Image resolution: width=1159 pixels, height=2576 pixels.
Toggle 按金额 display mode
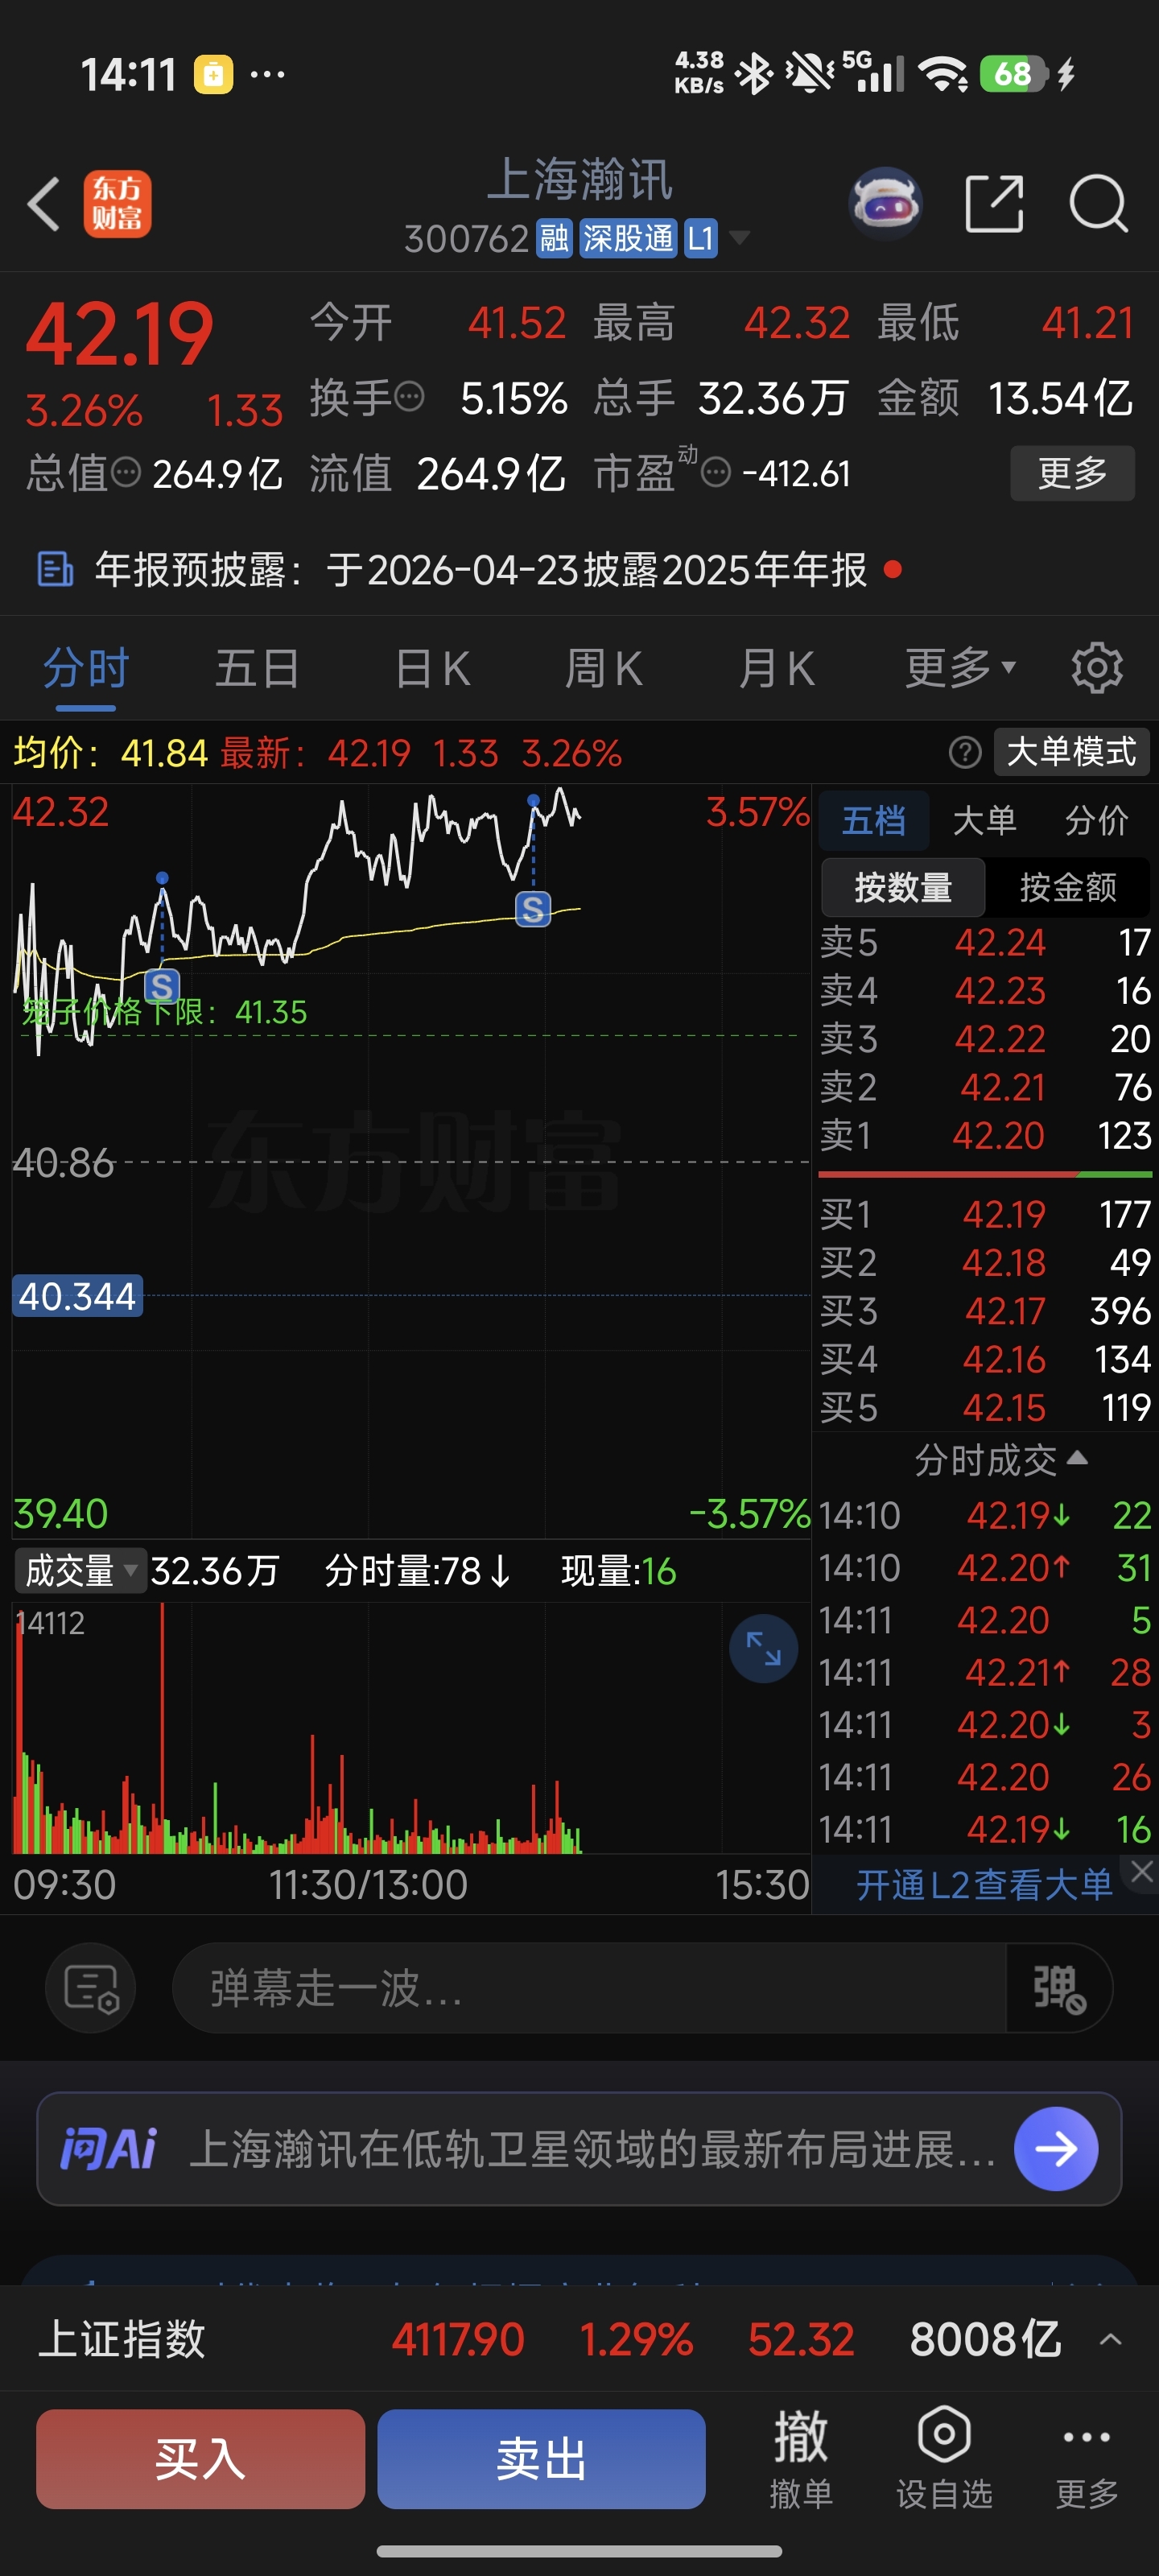[1068, 887]
